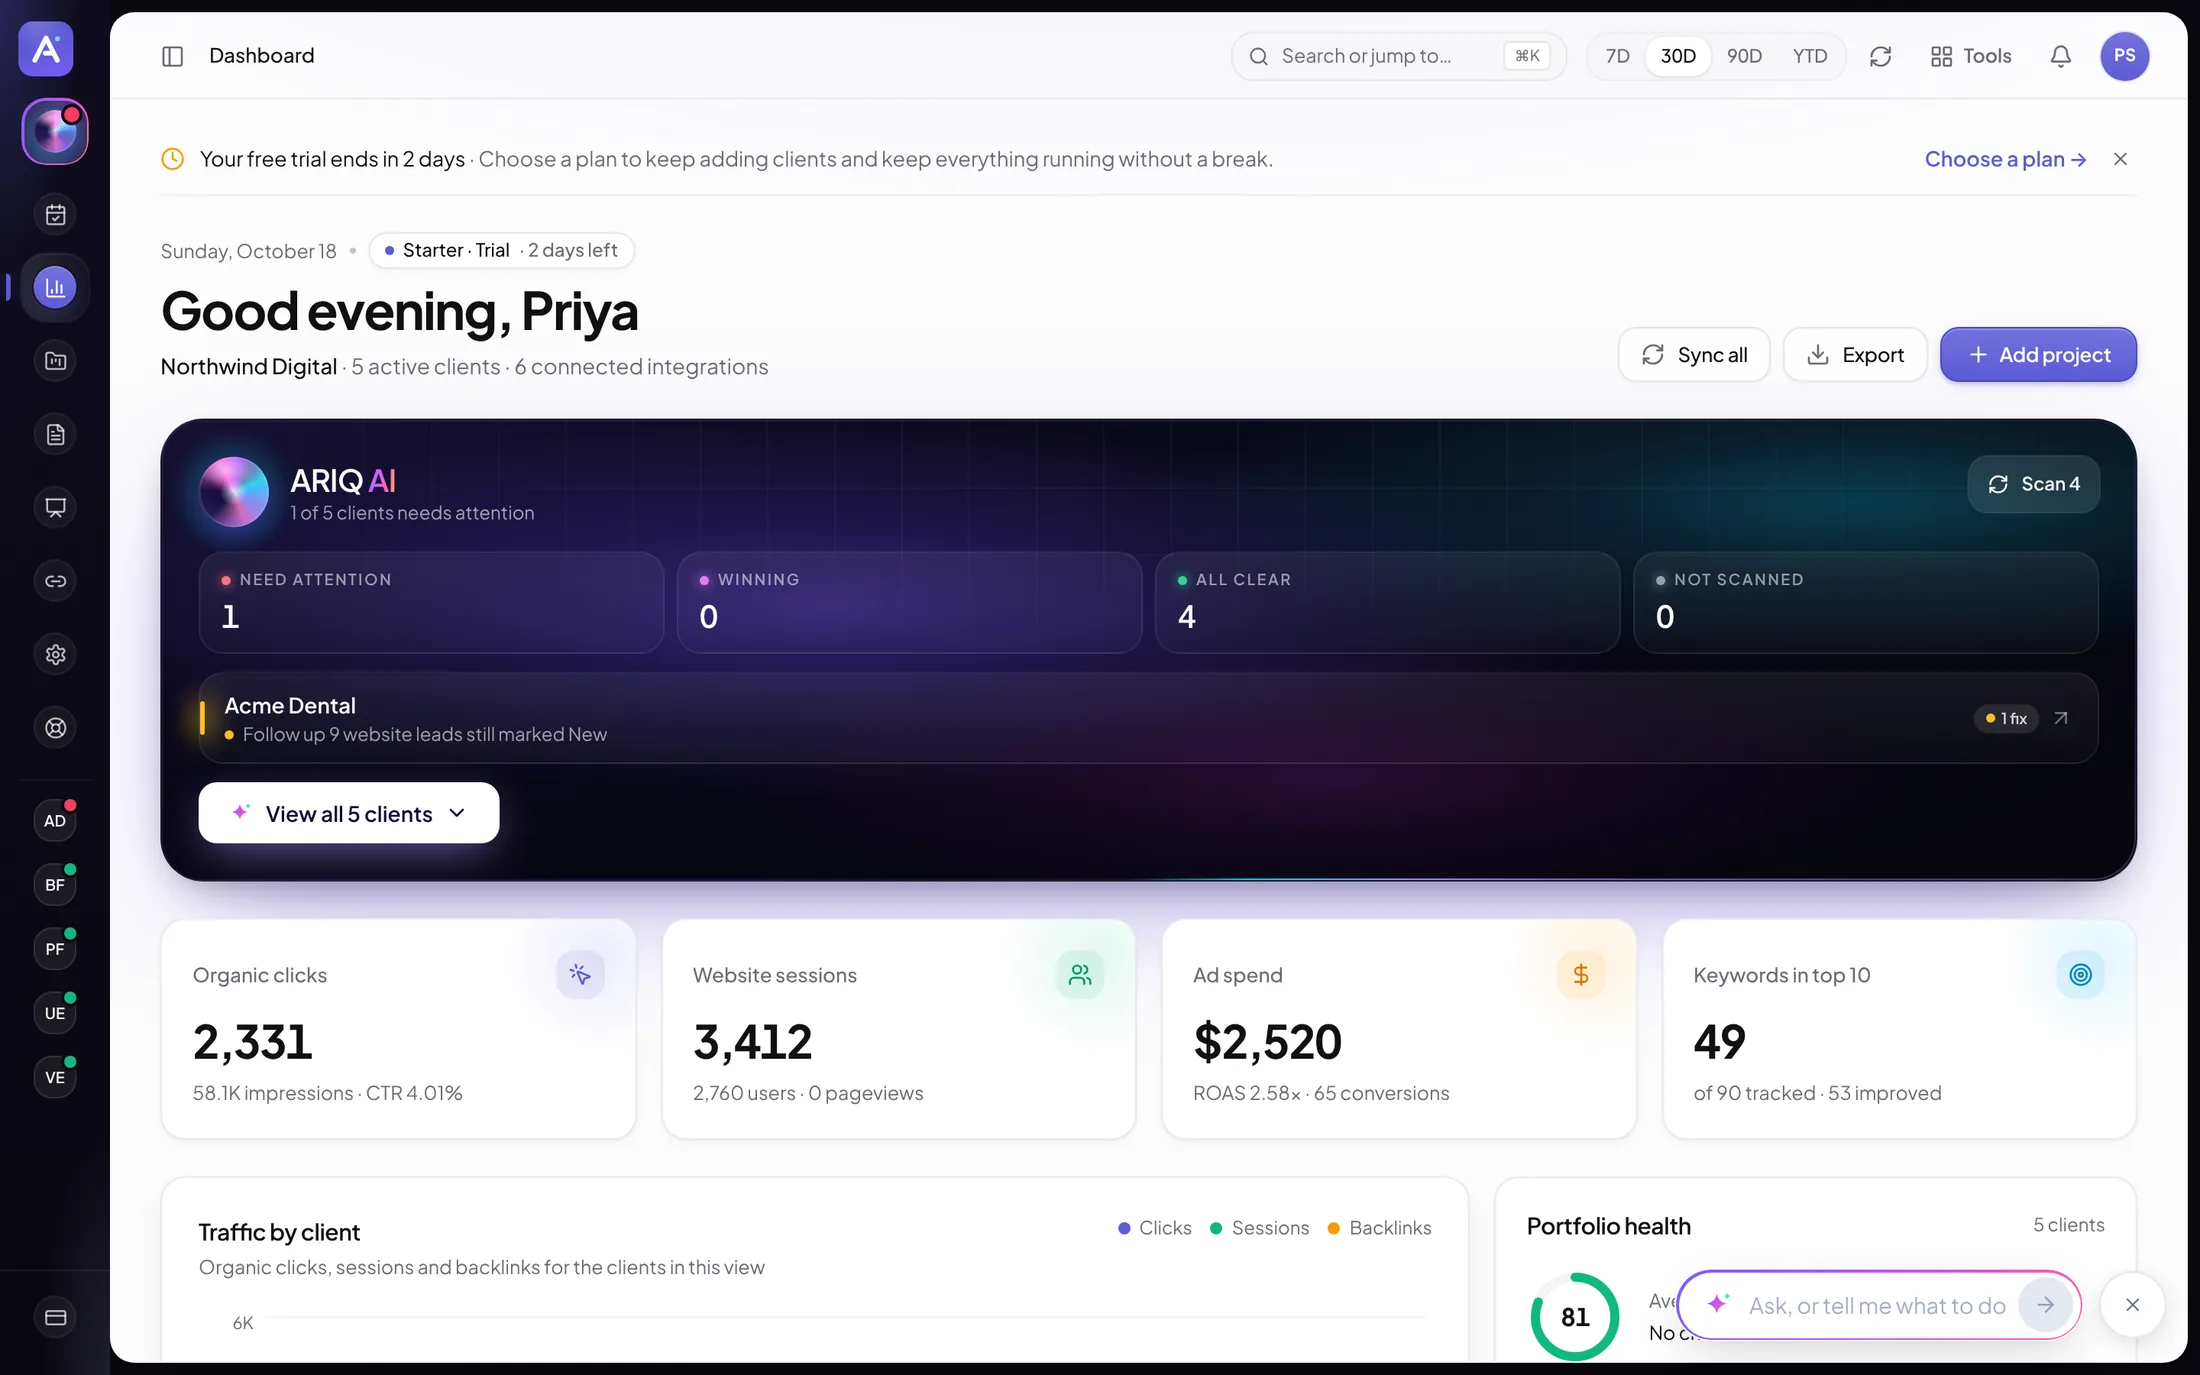Select the BF client avatar
Screen dimensions: 2200x1375
[55, 885]
